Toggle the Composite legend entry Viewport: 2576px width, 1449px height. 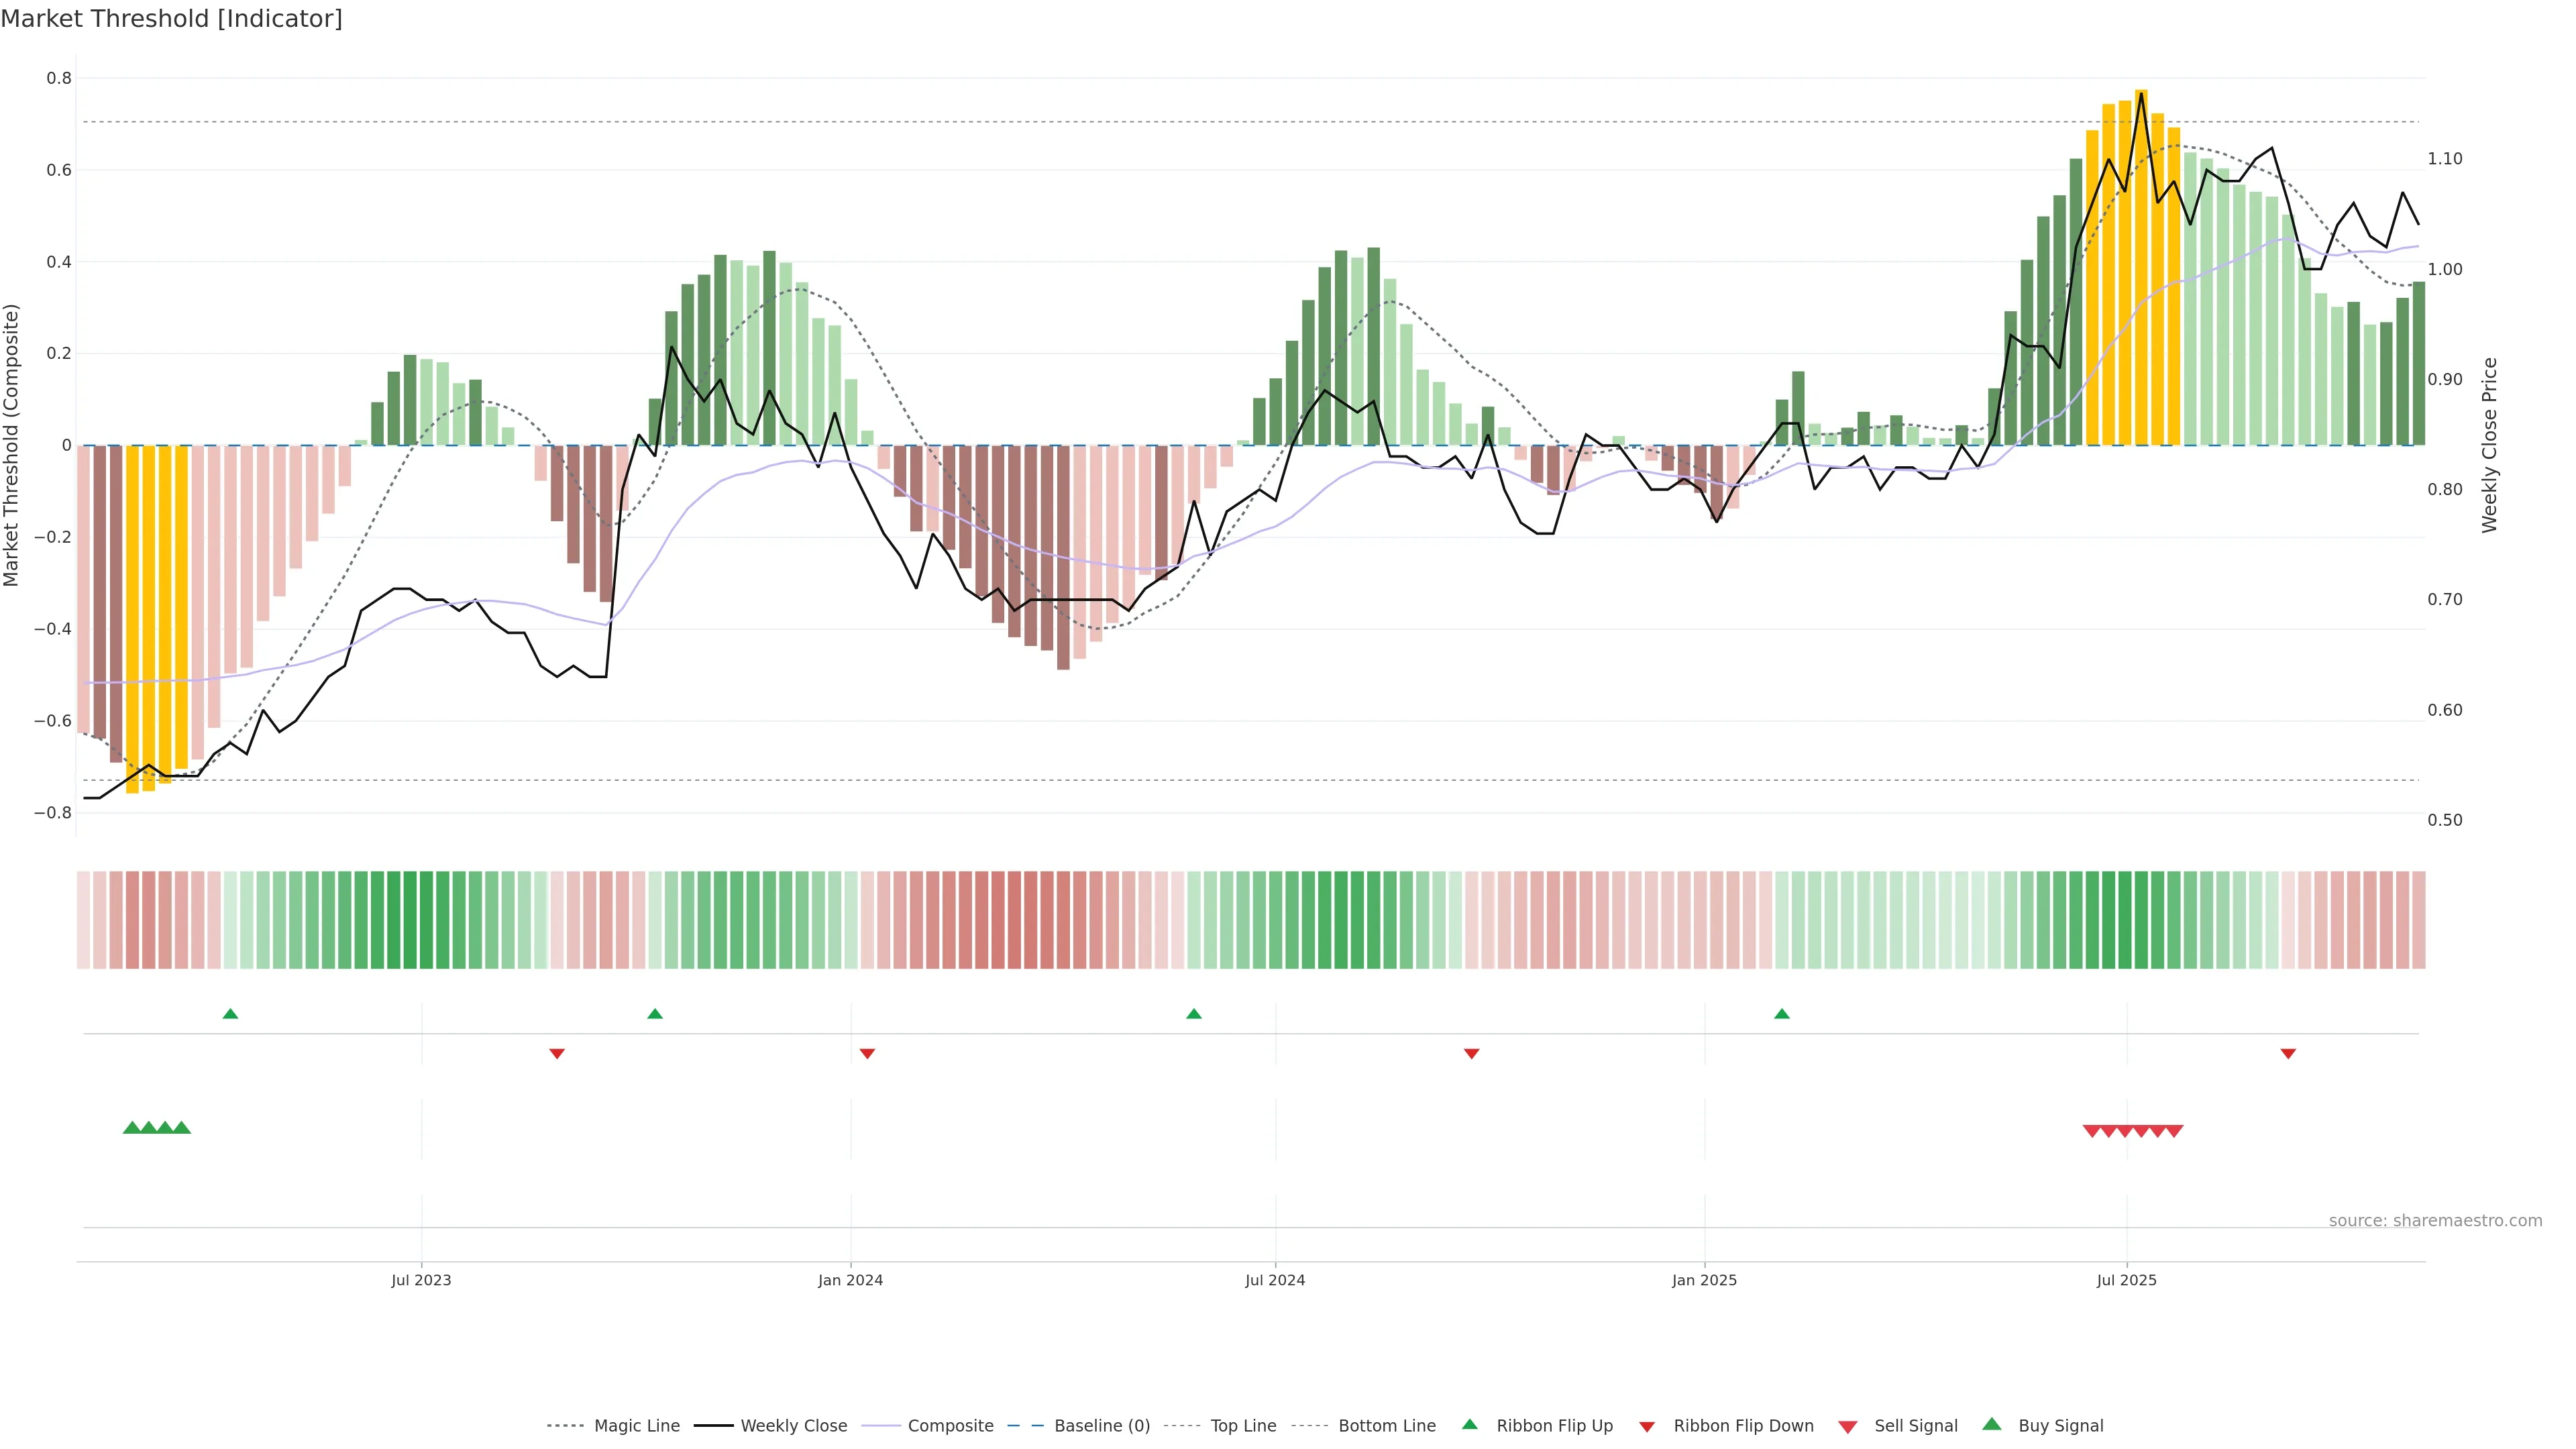[x=950, y=1426]
